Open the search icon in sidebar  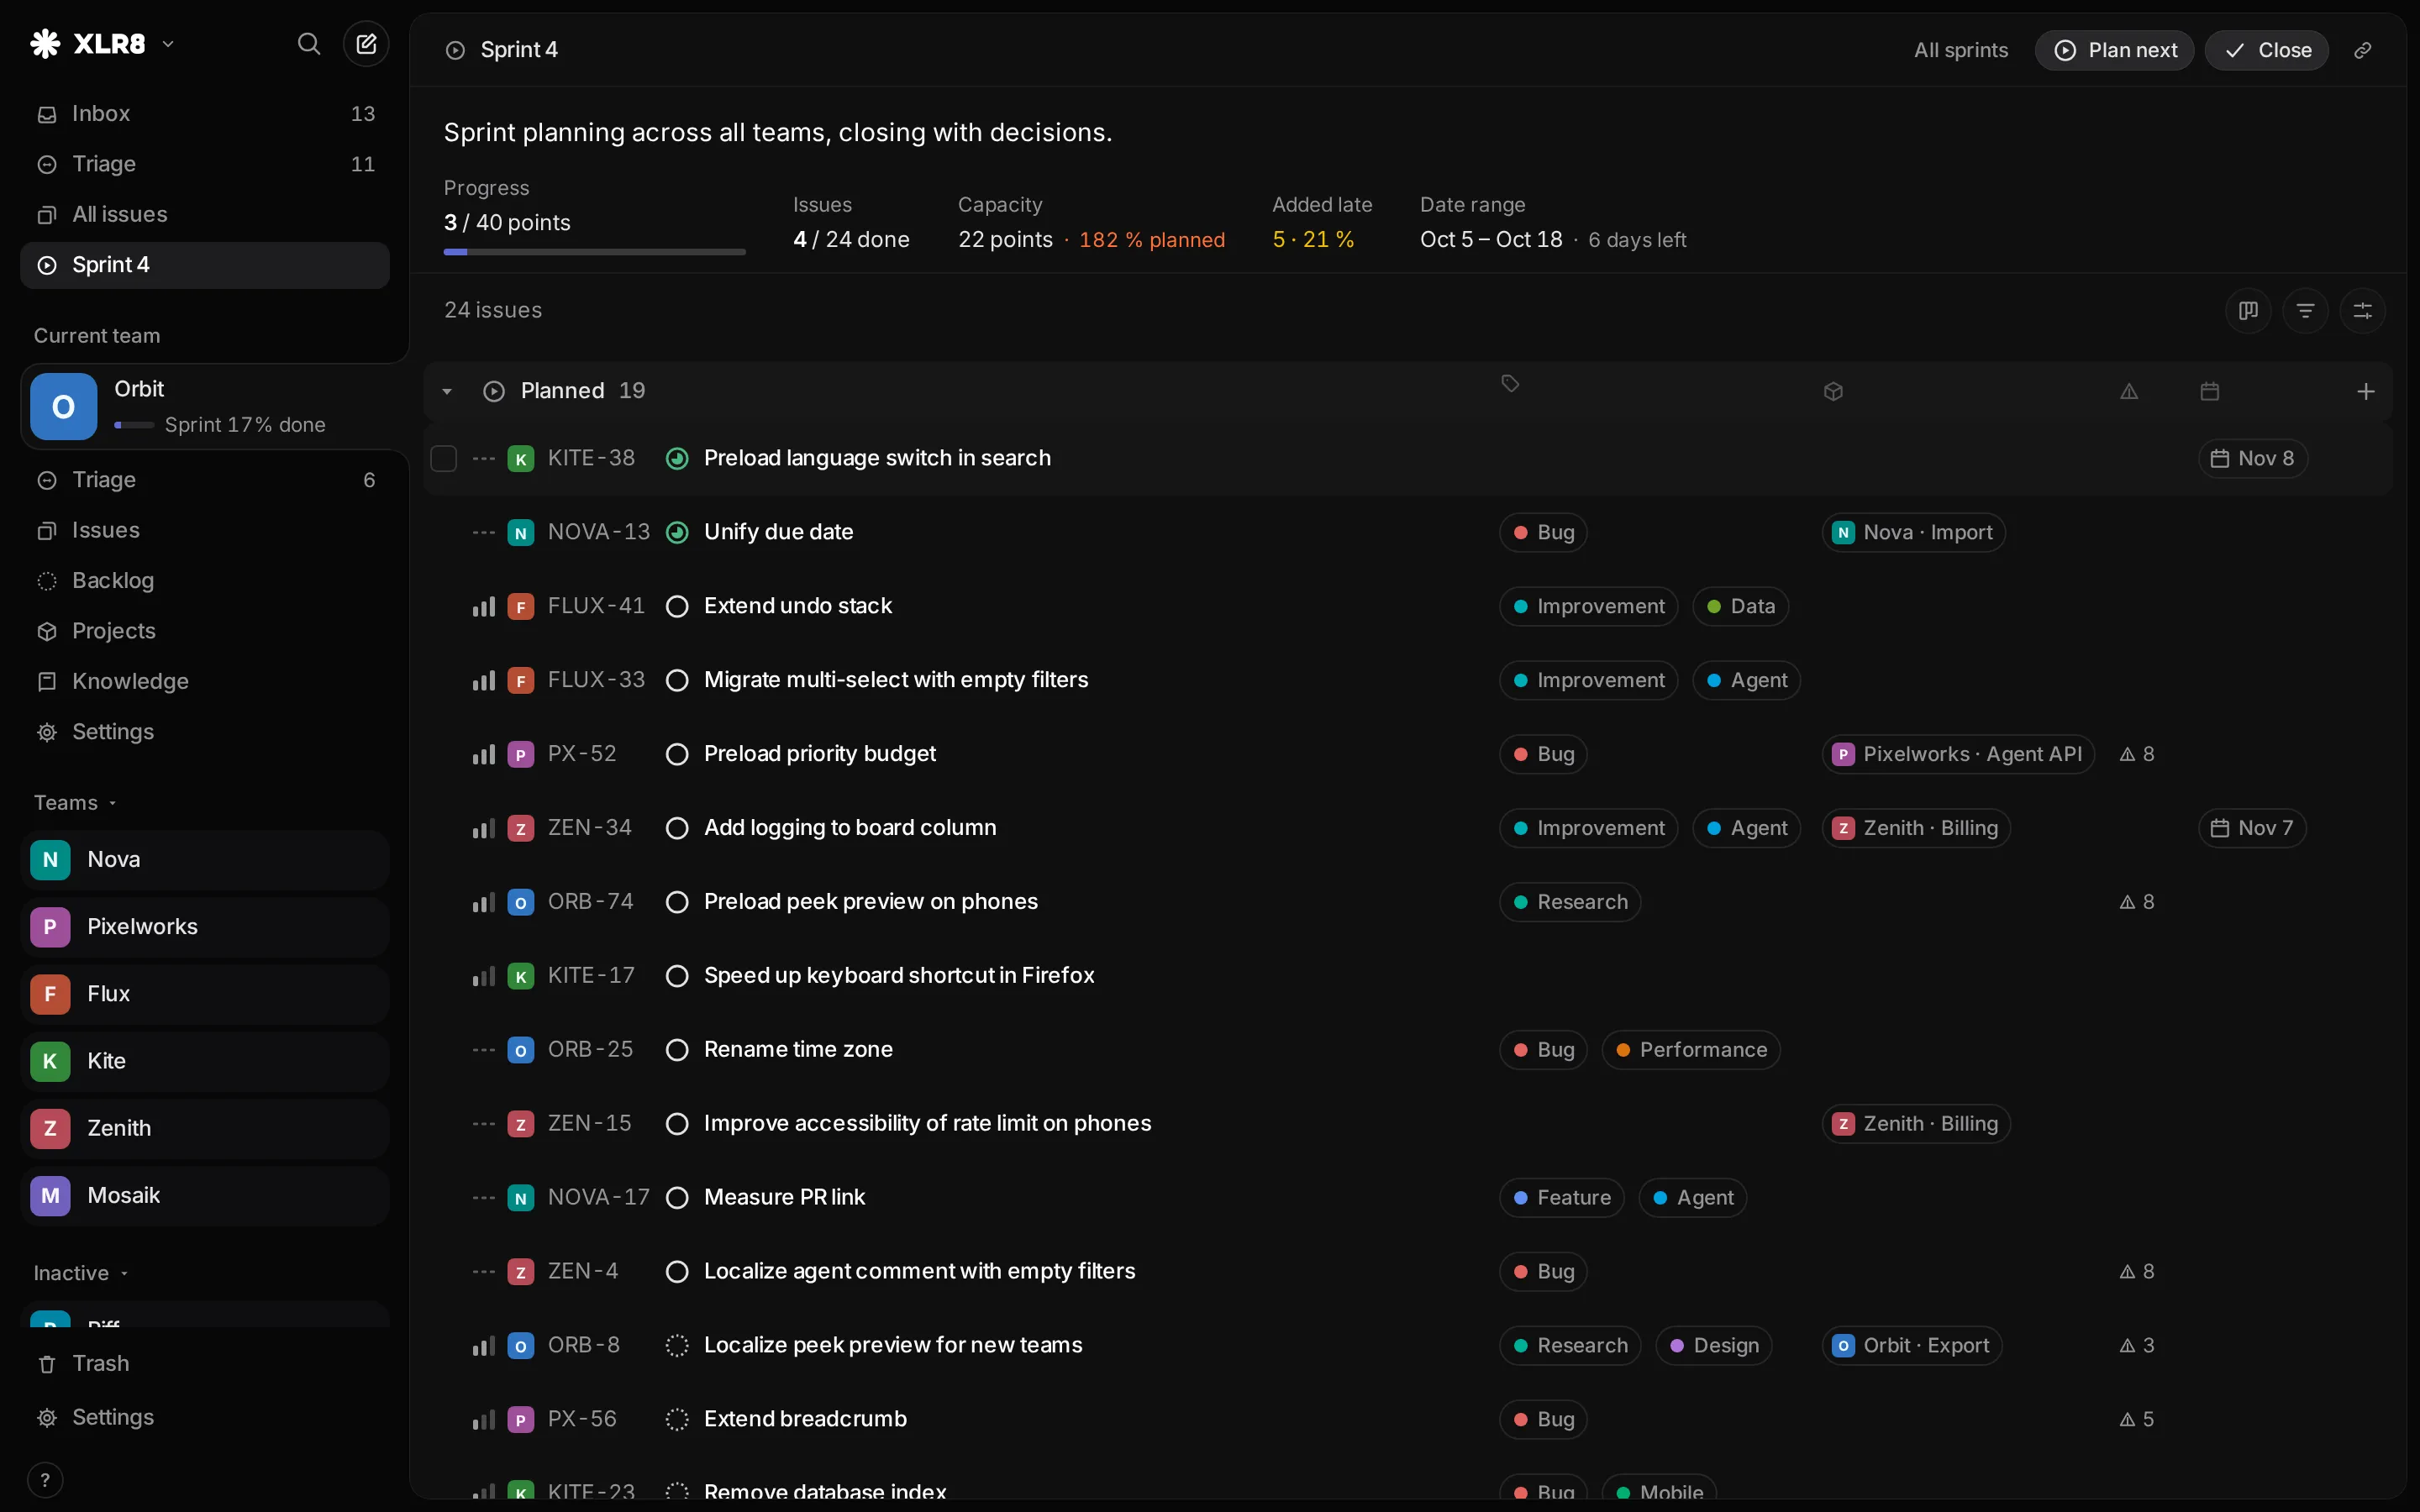(x=309, y=44)
